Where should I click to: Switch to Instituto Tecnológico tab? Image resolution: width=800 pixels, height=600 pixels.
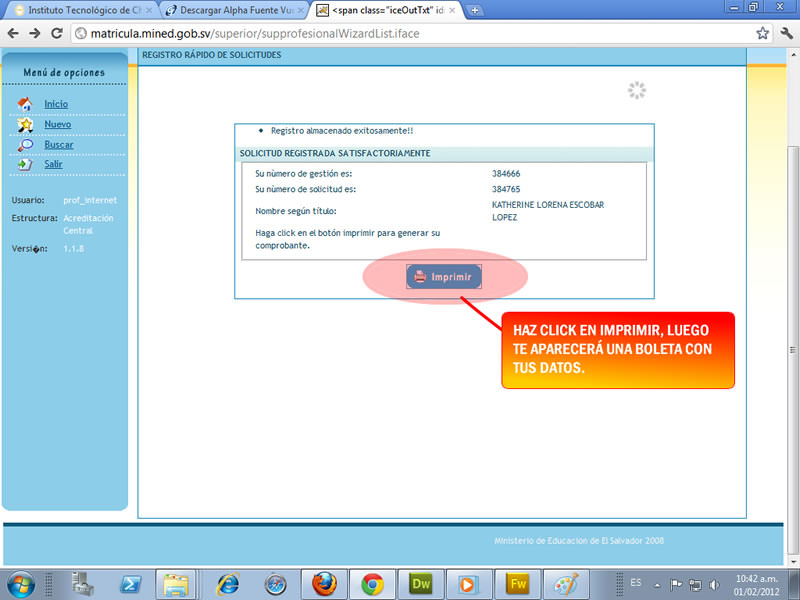(x=78, y=10)
